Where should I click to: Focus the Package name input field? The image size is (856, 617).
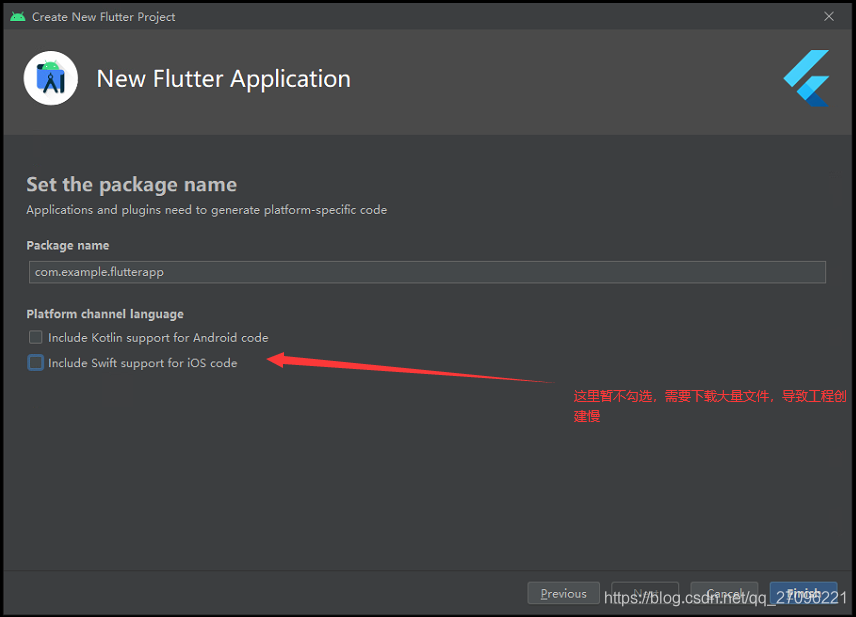(x=427, y=272)
